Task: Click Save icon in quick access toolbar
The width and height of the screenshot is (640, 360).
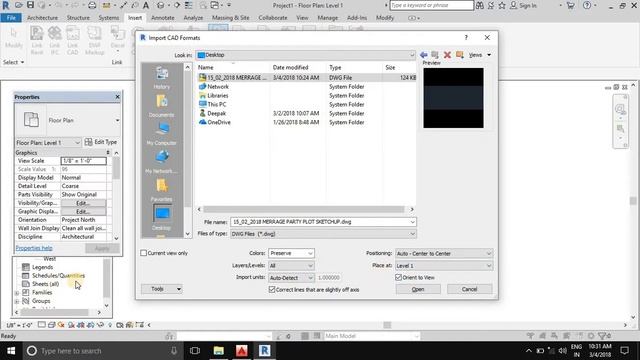Action: 31,5
